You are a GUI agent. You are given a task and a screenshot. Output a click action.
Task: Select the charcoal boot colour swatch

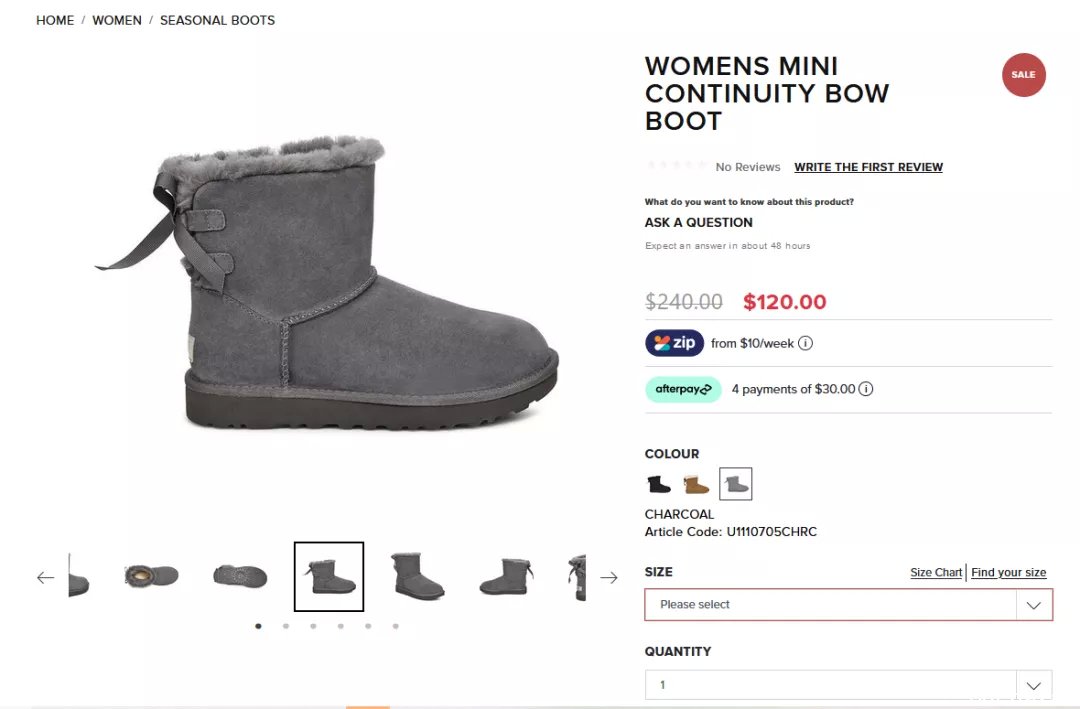(x=736, y=484)
